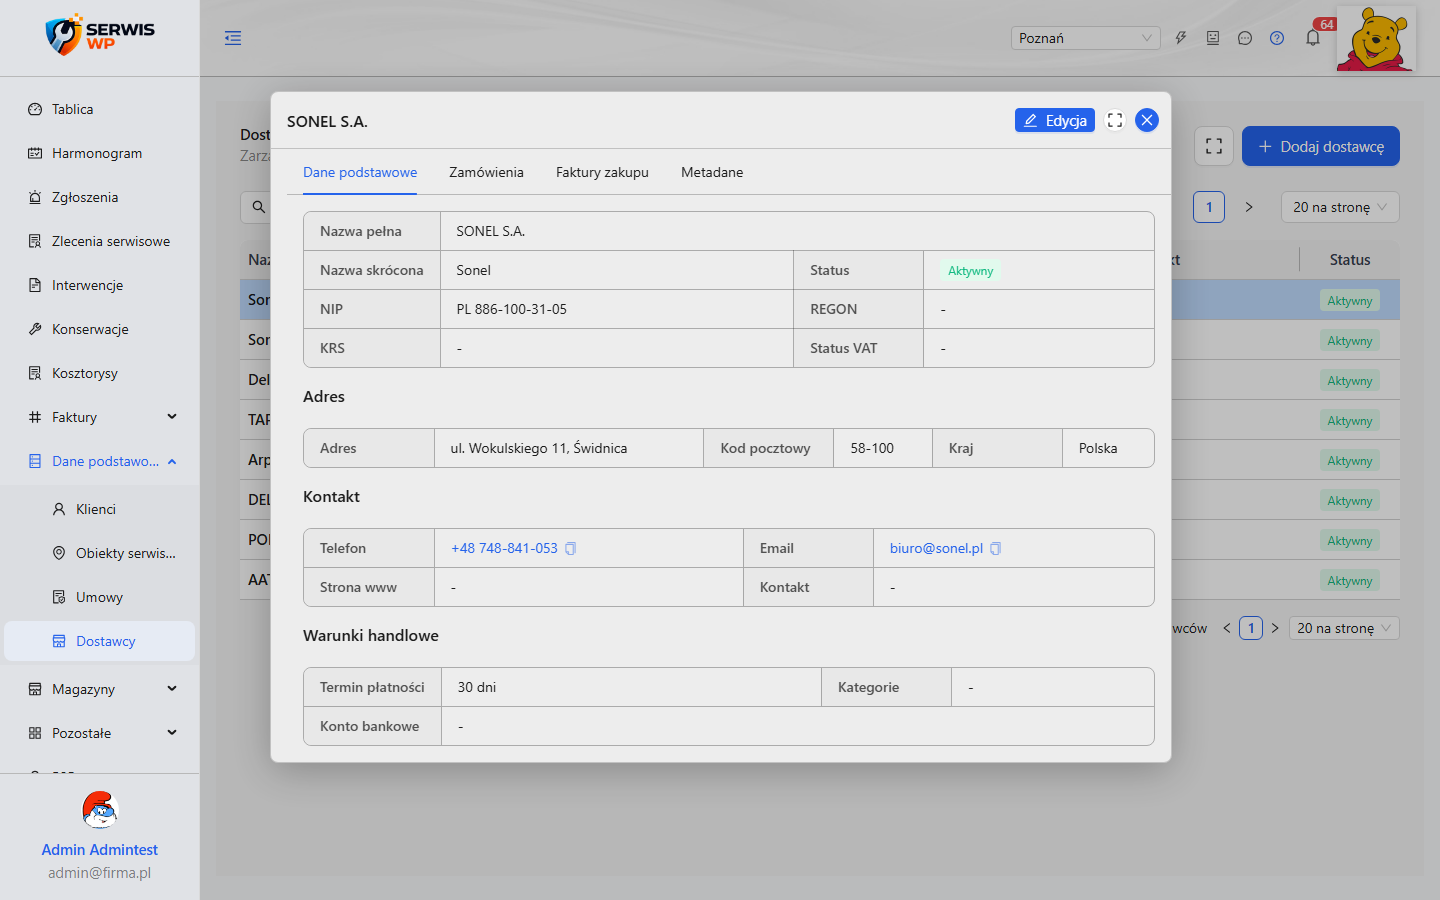Open Tablica in the sidebar
Viewport: 1440px width, 900px height.
[100, 109]
